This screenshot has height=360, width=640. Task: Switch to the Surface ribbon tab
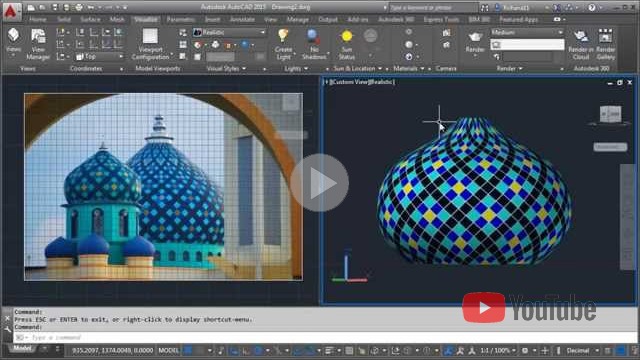point(90,19)
